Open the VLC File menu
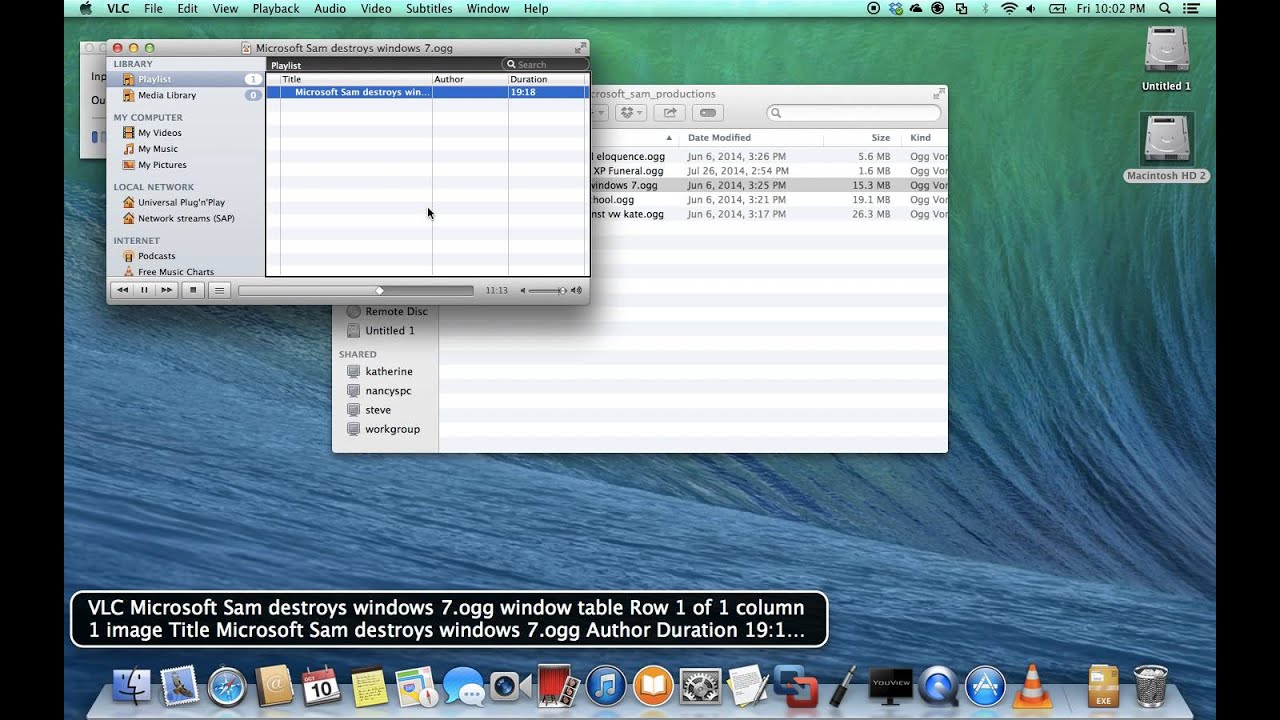 pyautogui.click(x=153, y=8)
